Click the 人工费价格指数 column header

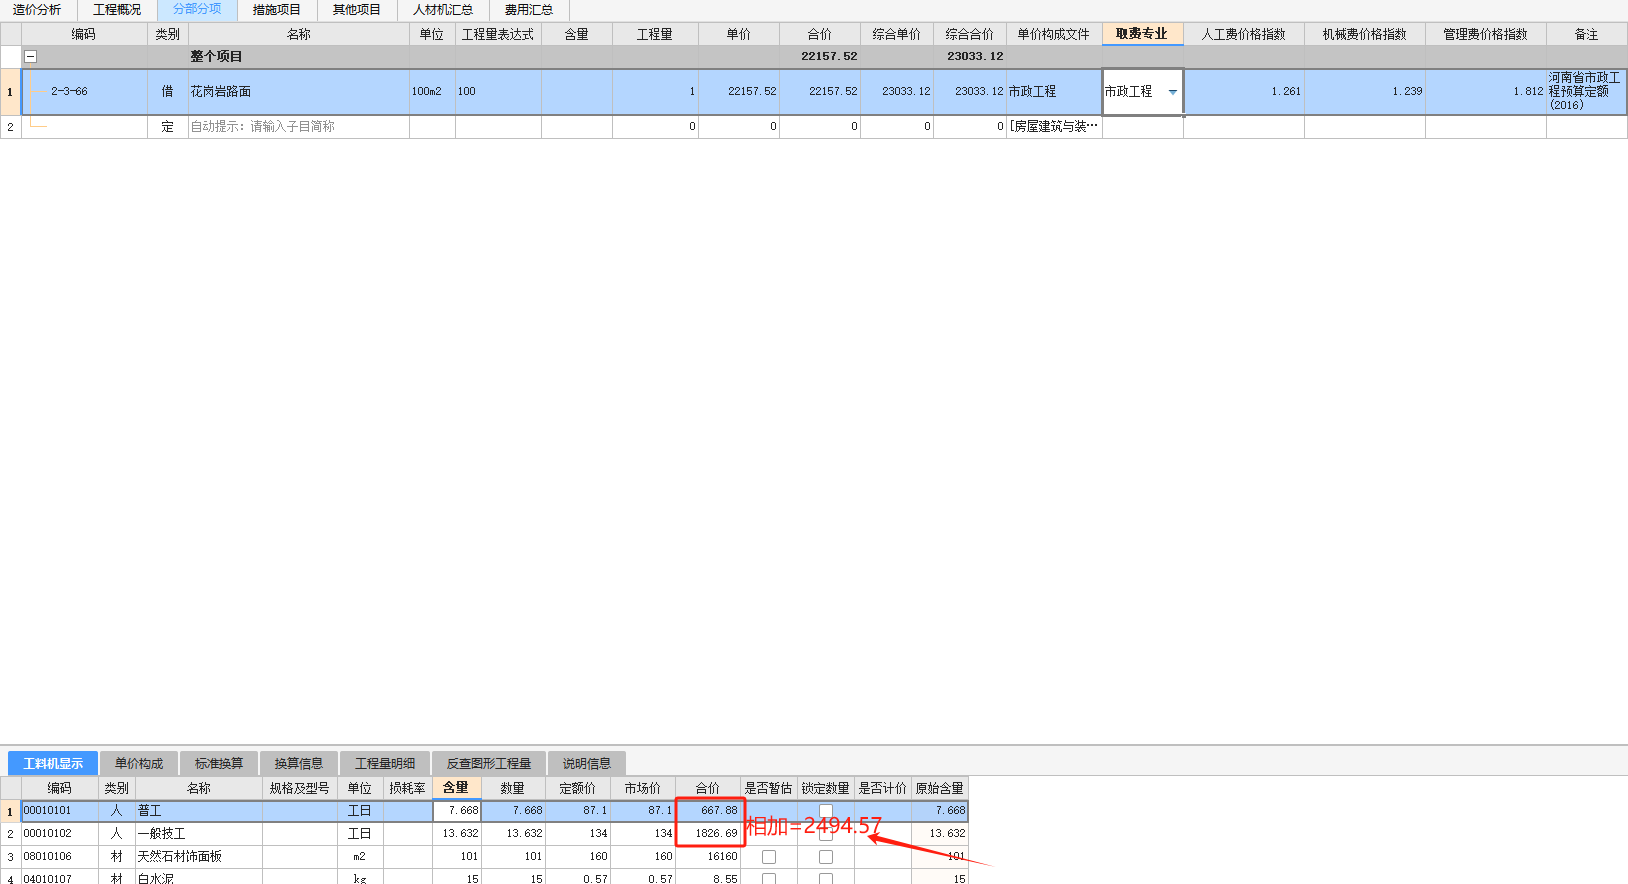[1244, 34]
